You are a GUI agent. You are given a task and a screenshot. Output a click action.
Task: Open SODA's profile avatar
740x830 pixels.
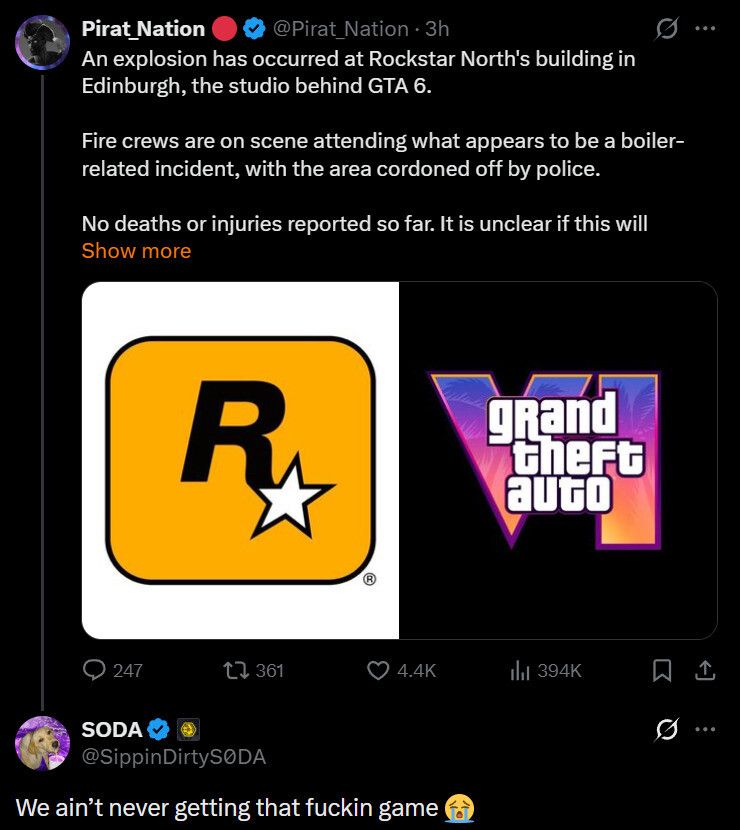click(42, 744)
